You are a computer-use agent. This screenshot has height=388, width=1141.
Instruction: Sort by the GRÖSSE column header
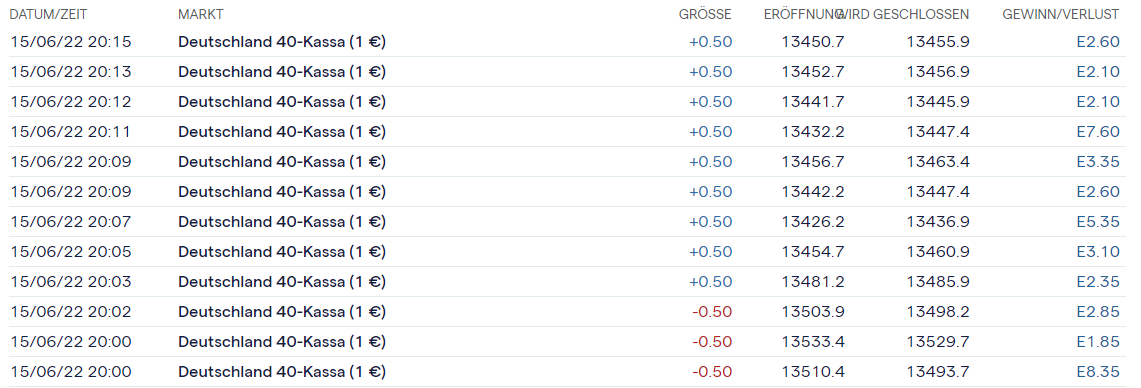[x=705, y=15]
